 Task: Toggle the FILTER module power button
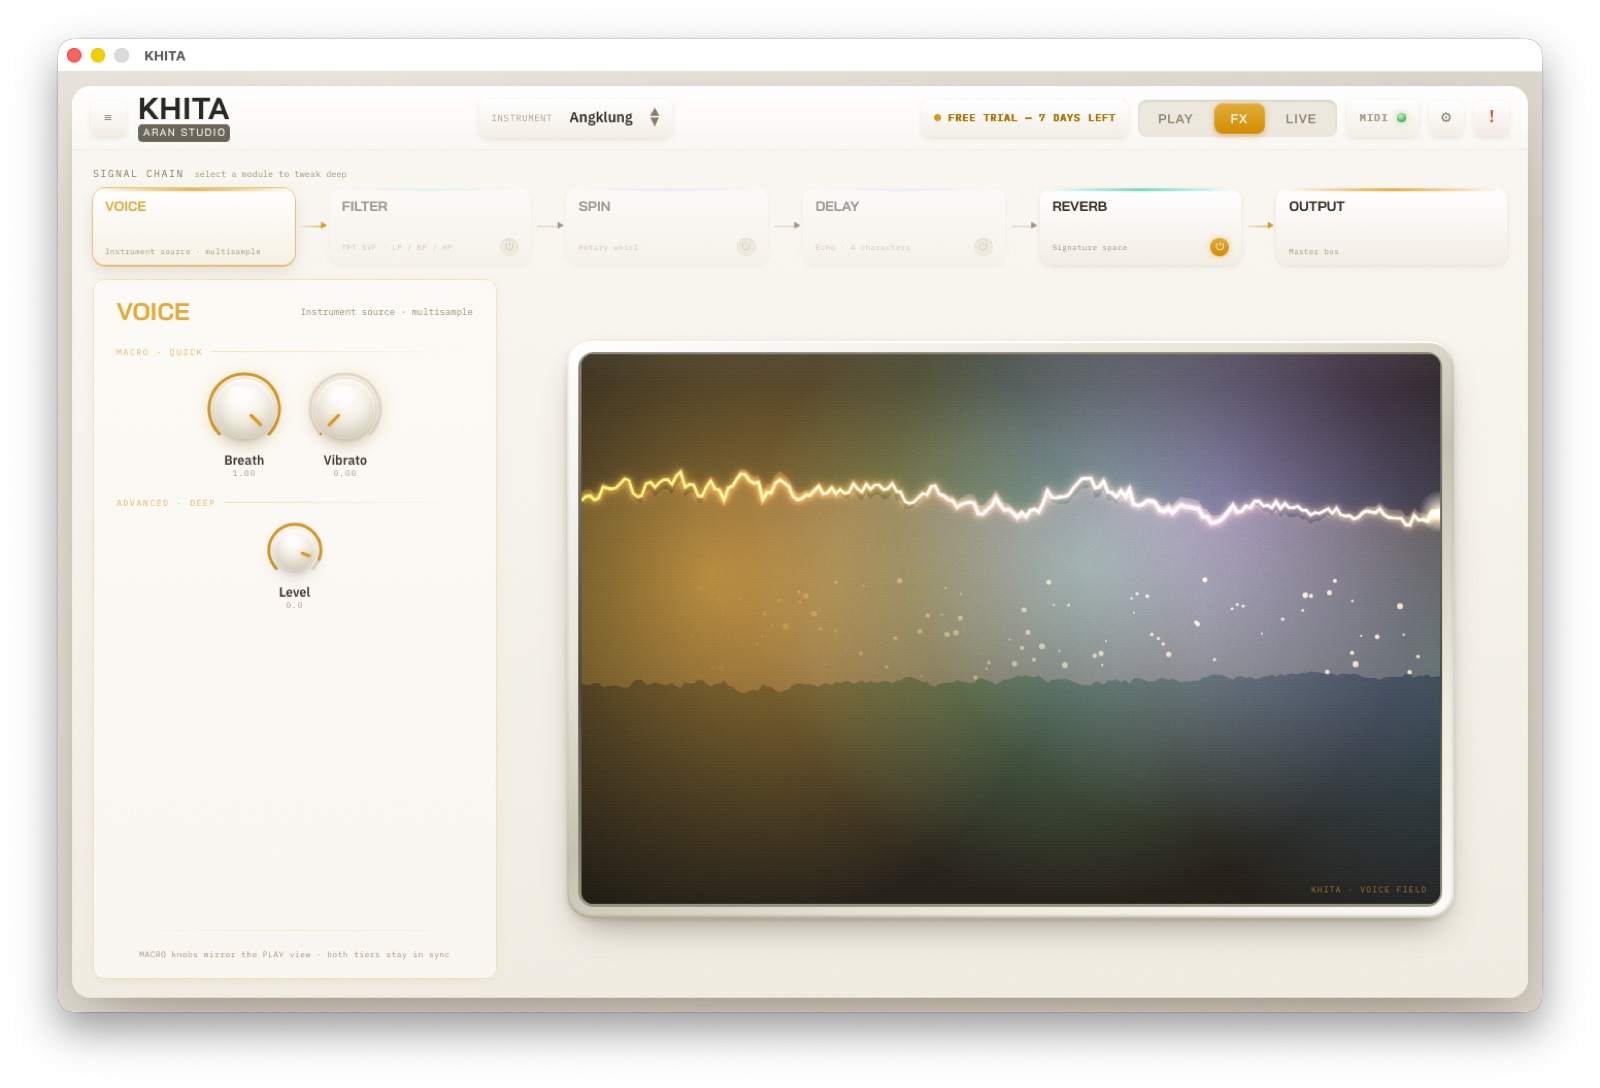(509, 246)
